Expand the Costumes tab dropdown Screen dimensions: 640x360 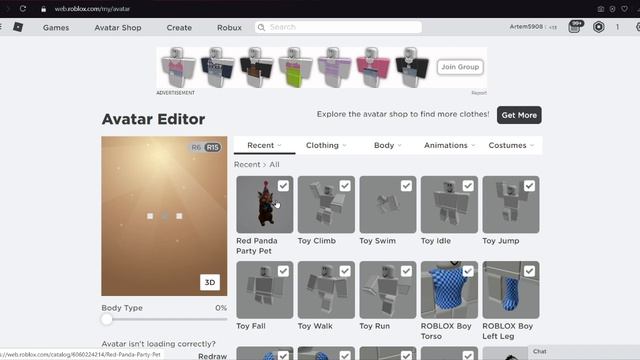[x=511, y=145]
